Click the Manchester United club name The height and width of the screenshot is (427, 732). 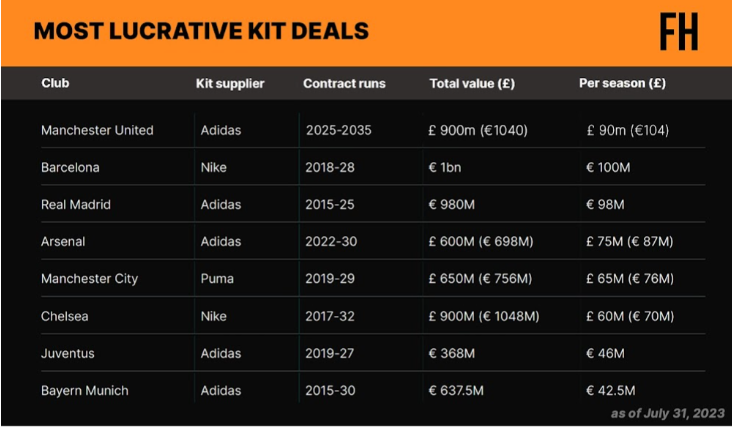[x=97, y=130]
